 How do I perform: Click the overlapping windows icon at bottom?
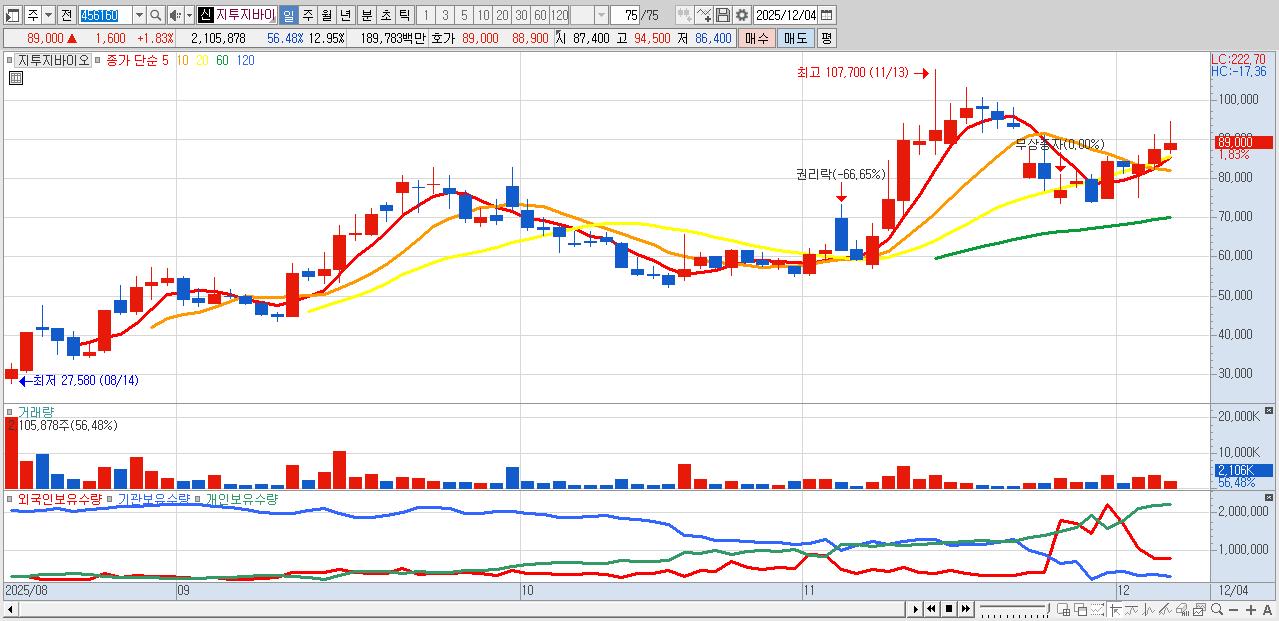point(1080,609)
